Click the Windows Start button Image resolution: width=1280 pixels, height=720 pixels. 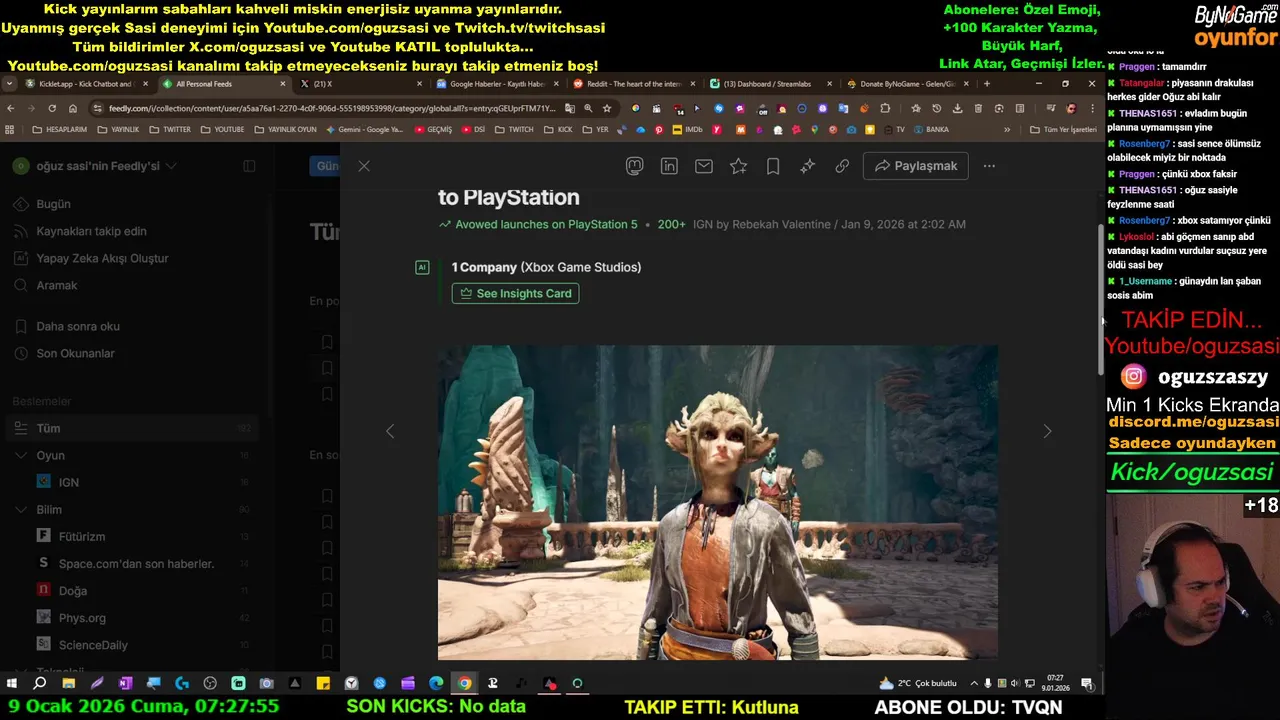click(x=11, y=683)
